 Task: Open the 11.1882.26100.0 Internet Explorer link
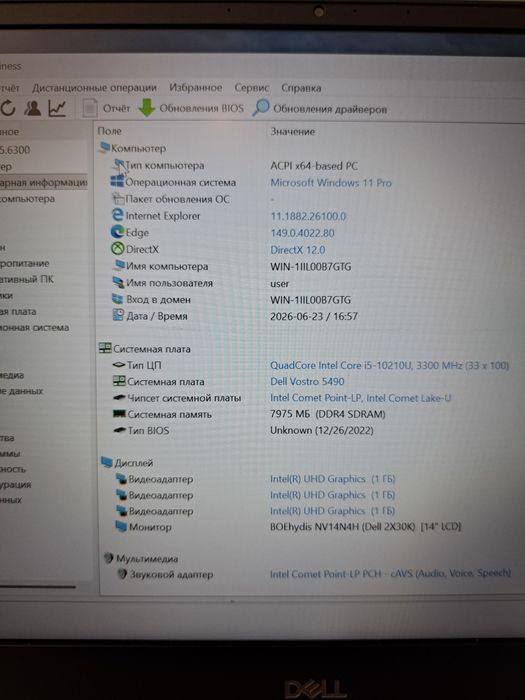[308, 216]
